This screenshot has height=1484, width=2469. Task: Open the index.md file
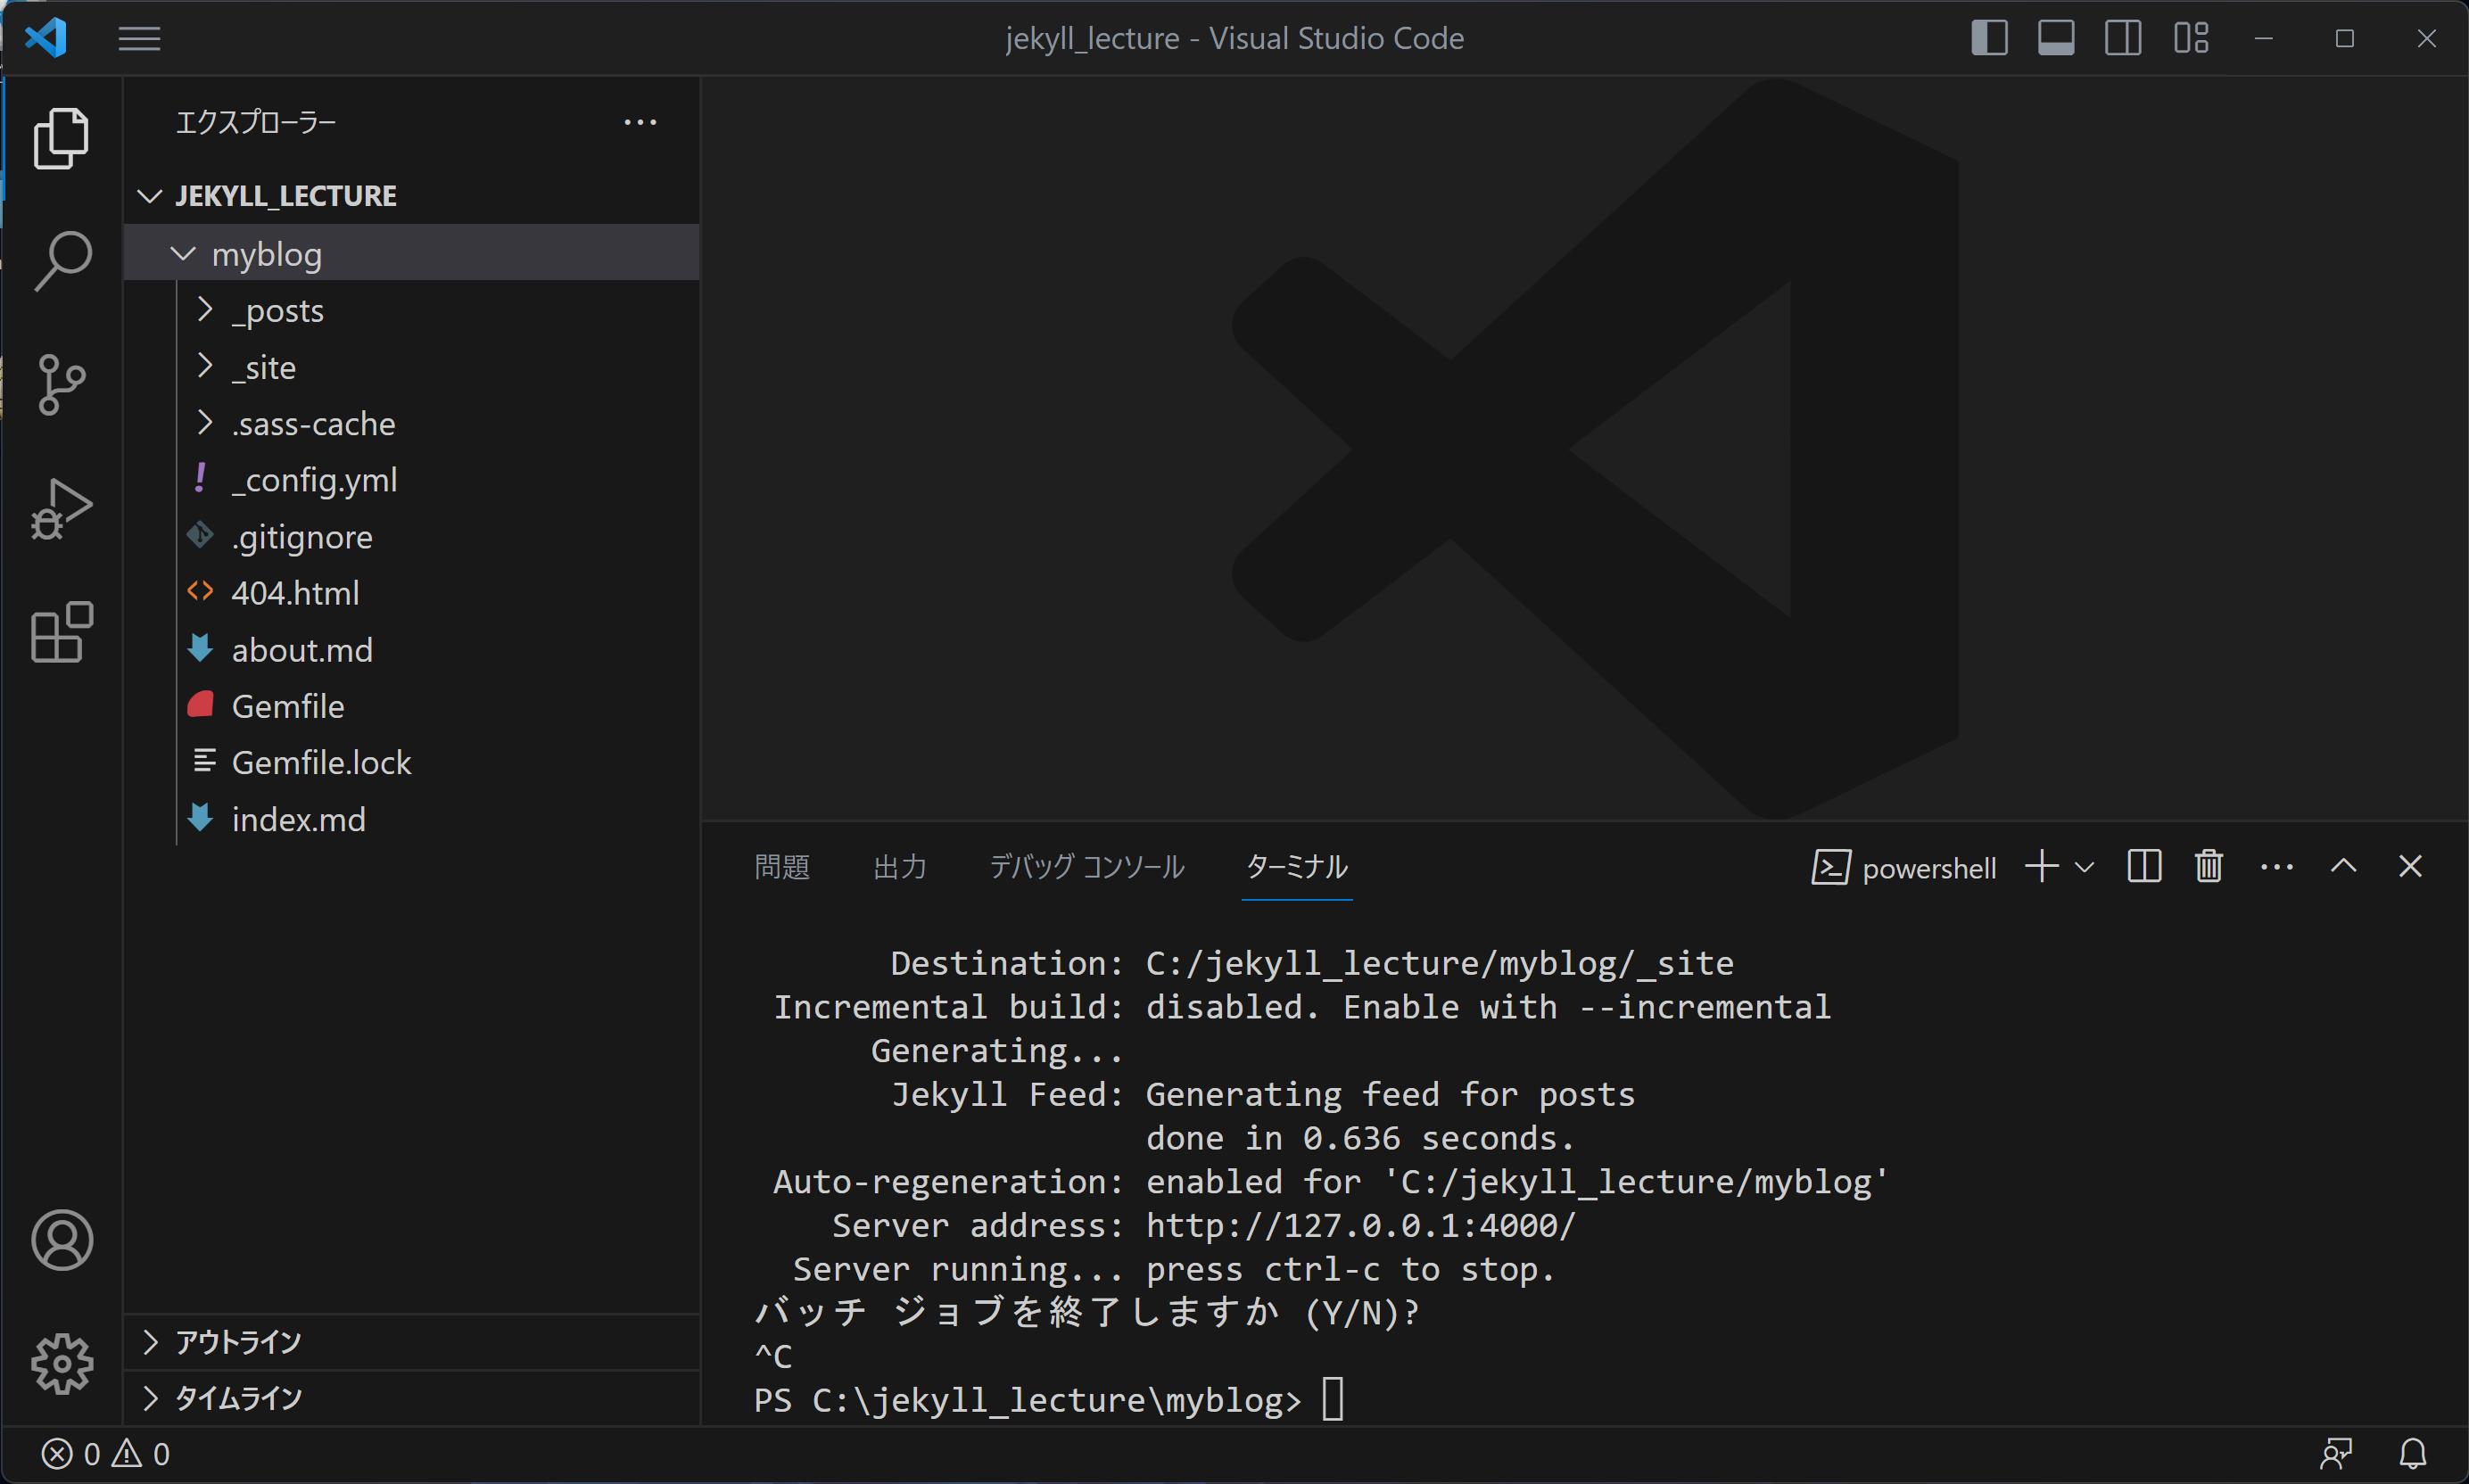[x=410, y=819]
